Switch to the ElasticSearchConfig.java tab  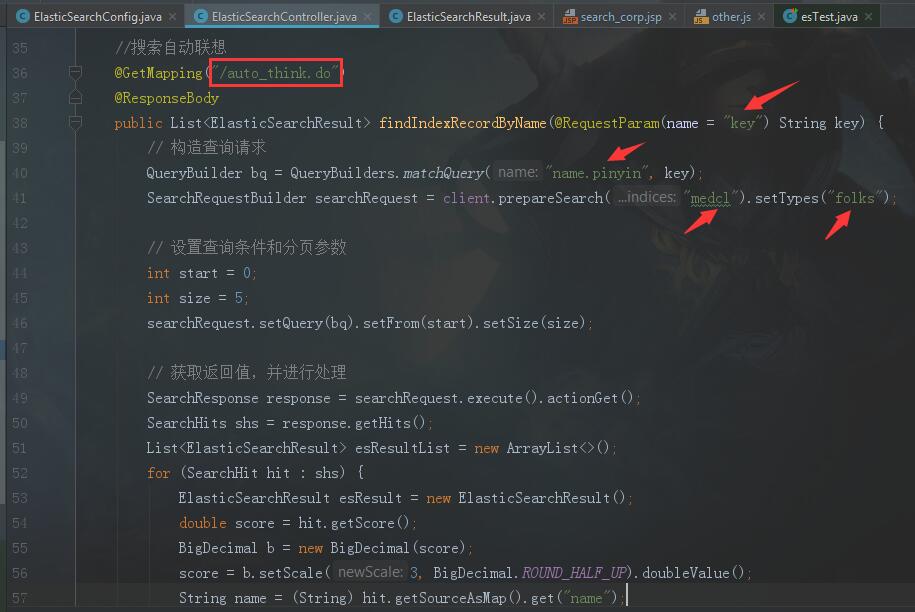(x=97, y=17)
